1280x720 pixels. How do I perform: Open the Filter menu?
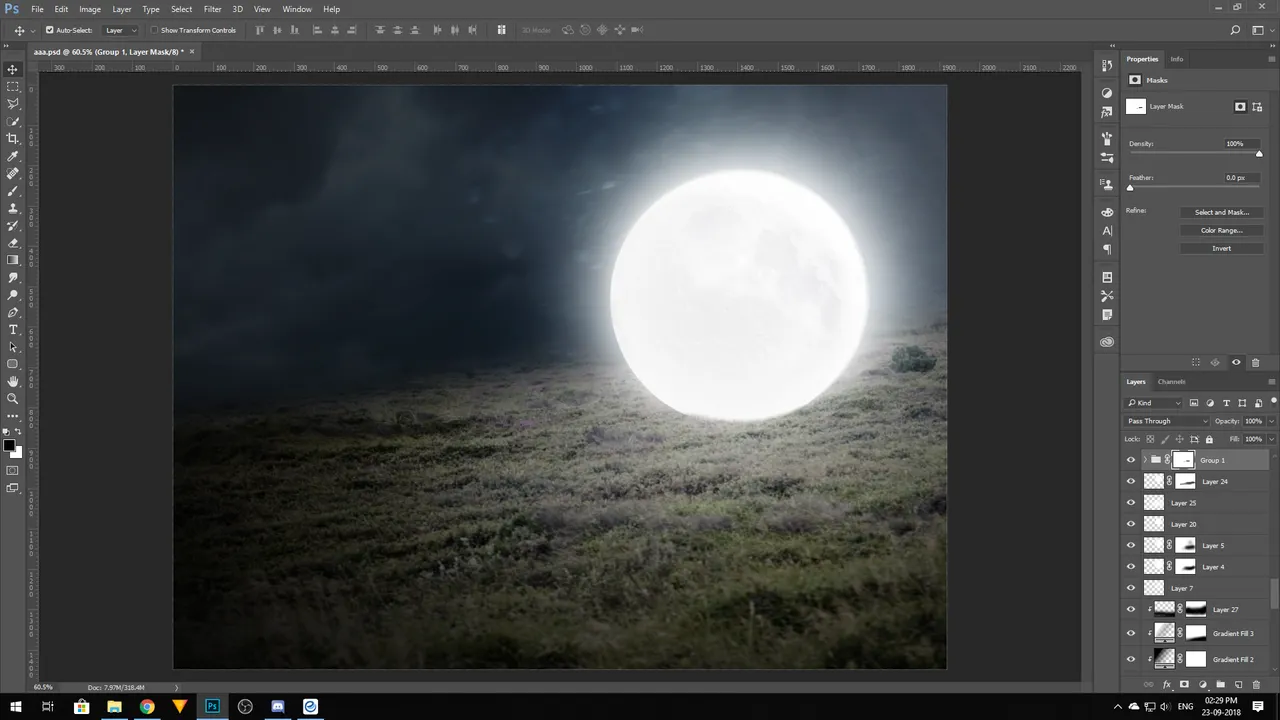212,9
